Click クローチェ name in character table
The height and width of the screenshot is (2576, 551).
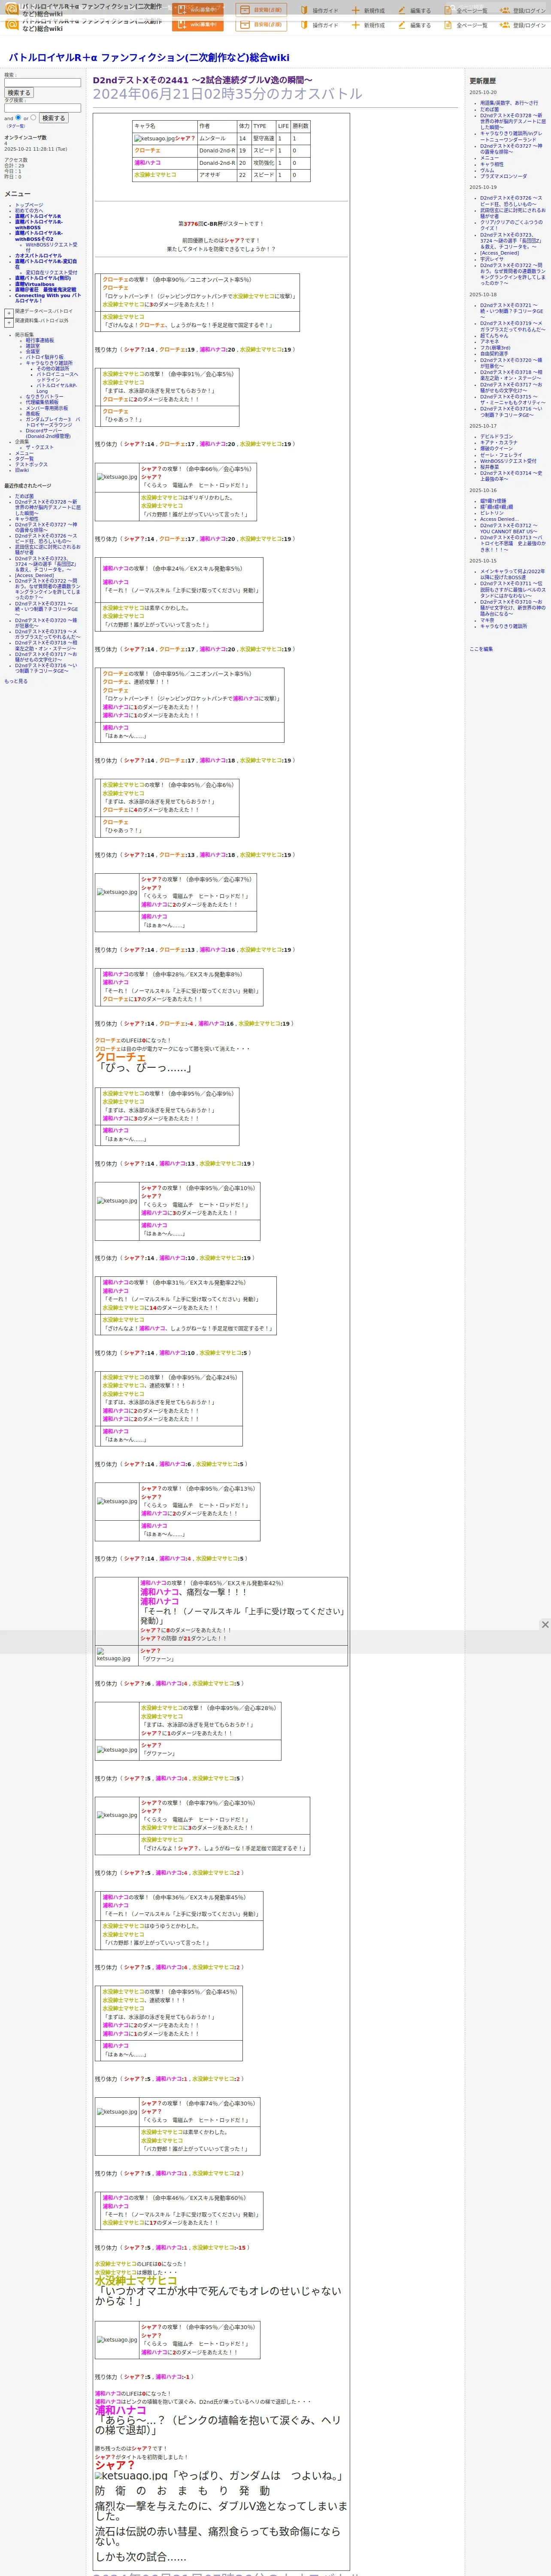tap(147, 150)
